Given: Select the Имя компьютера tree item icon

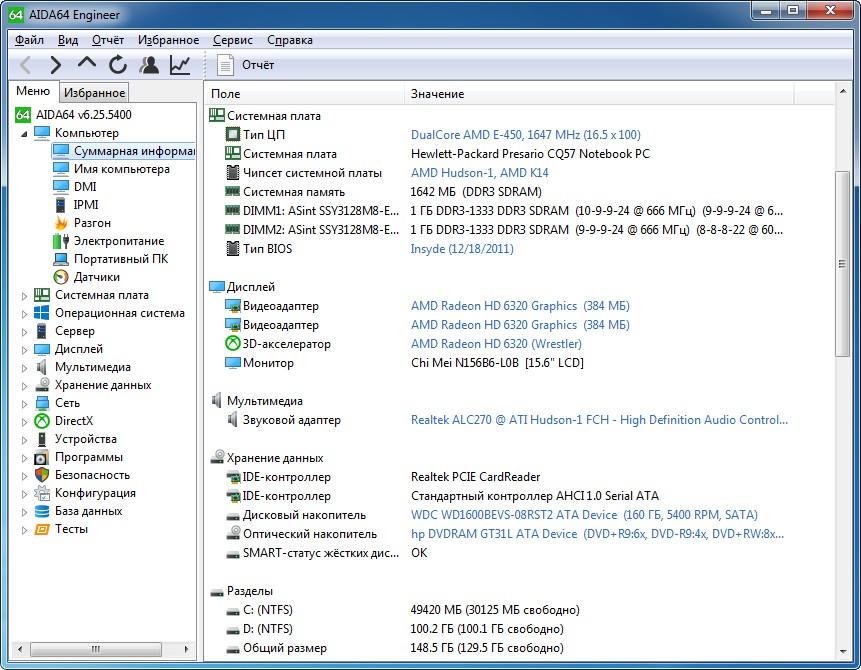Looking at the screenshot, I should [x=61, y=169].
